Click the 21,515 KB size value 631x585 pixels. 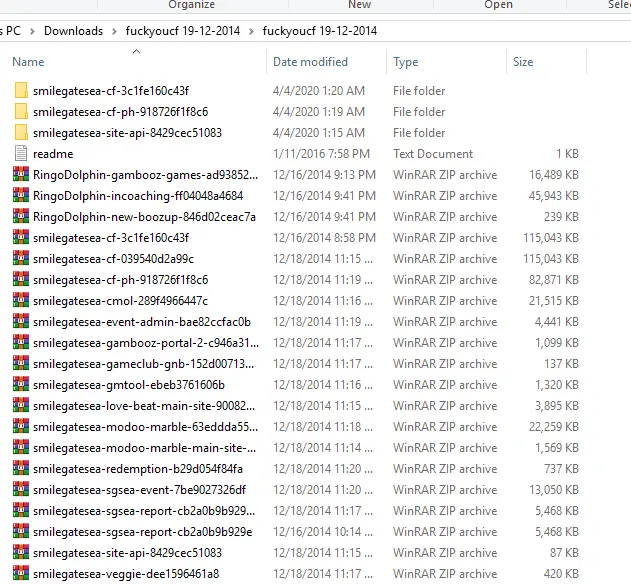click(554, 301)
